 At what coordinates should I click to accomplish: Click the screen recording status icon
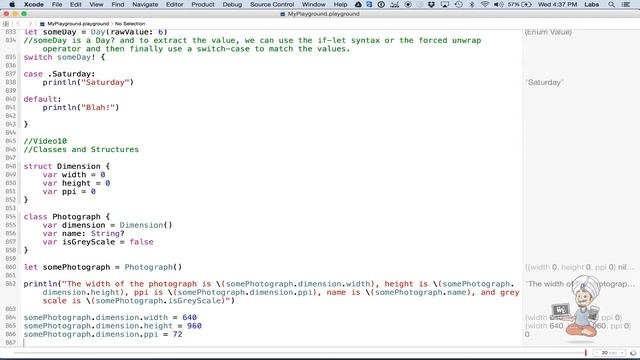[408, 4]
